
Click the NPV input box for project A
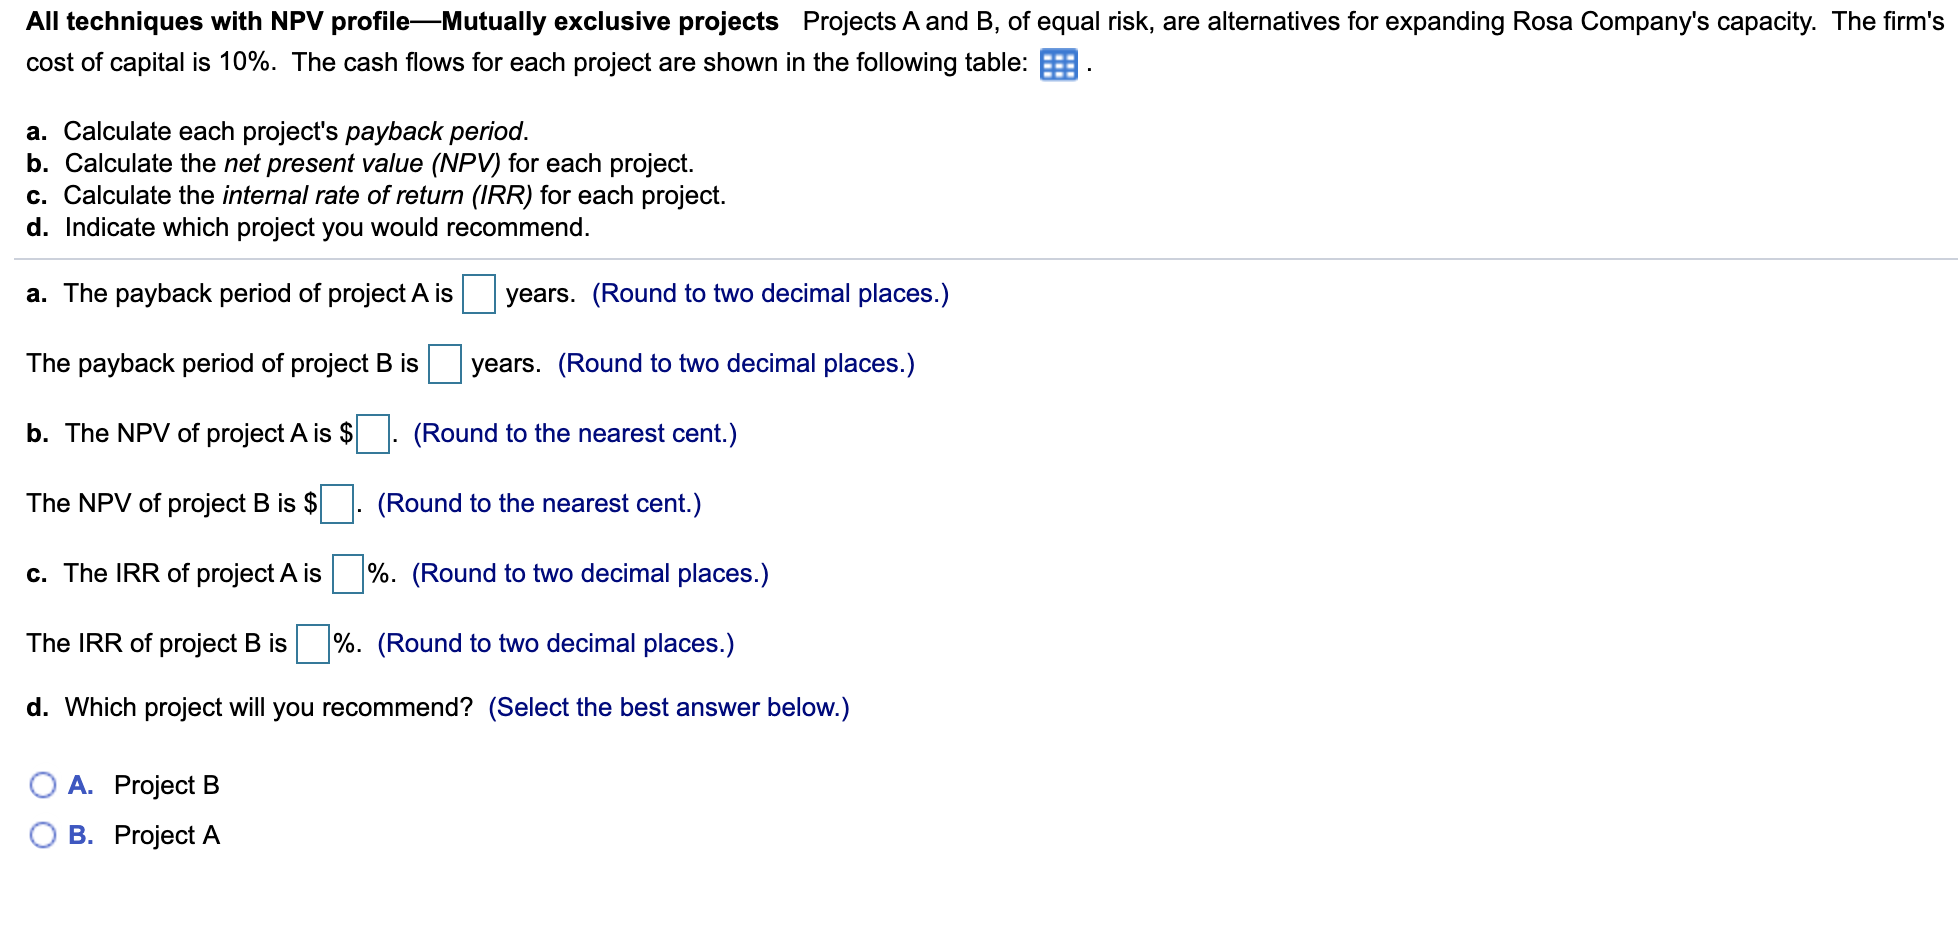coord(371,435)
